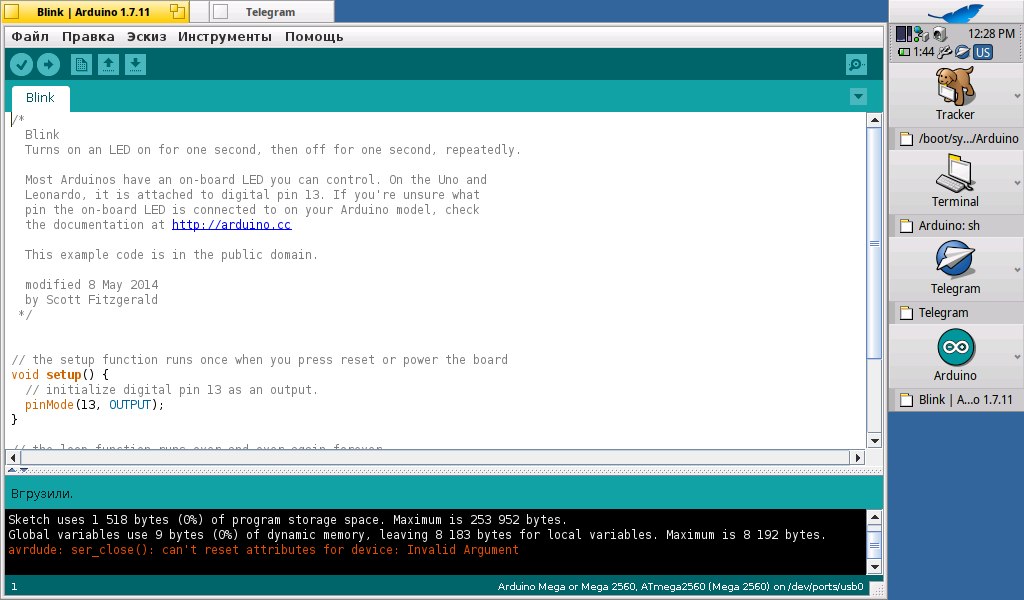
Task: Click the editor's scroll-up arrow
Action: coord(874,120)
